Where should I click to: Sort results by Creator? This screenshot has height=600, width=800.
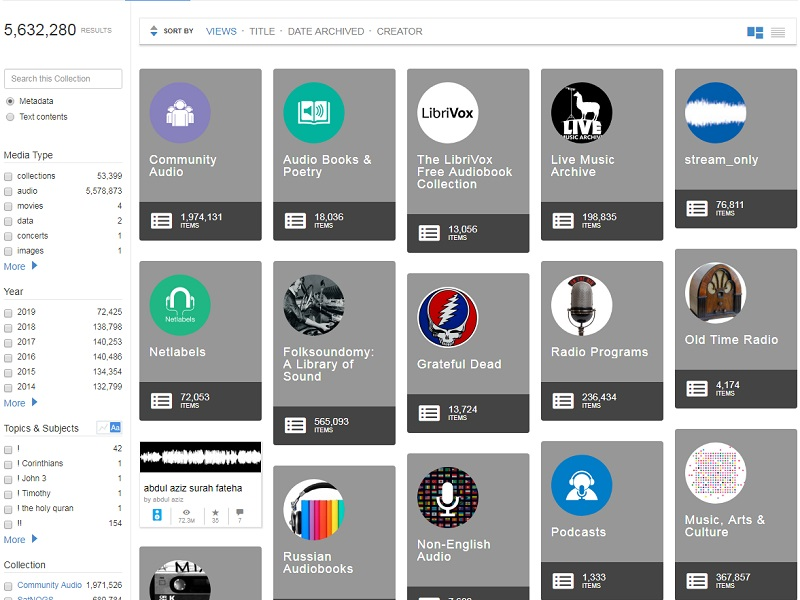pos(399,32)
